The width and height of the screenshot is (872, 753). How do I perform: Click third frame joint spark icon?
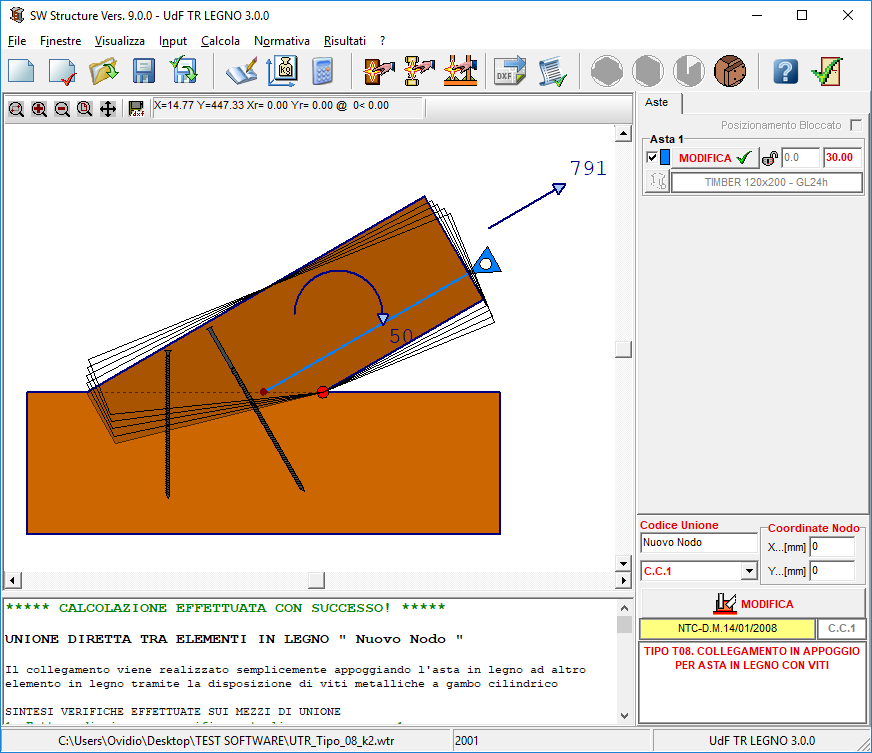pyautogui.click(x=460, y=71)
